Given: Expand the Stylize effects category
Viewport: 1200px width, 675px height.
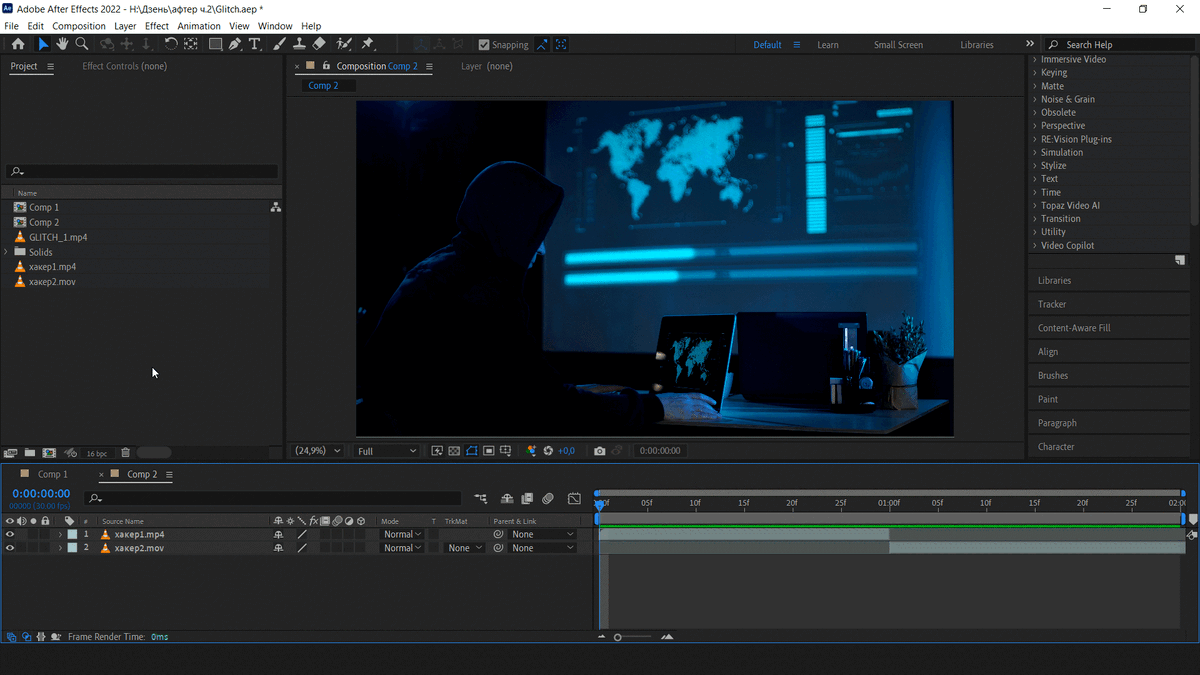Looking at the screenshot, I should (1035, 166).
